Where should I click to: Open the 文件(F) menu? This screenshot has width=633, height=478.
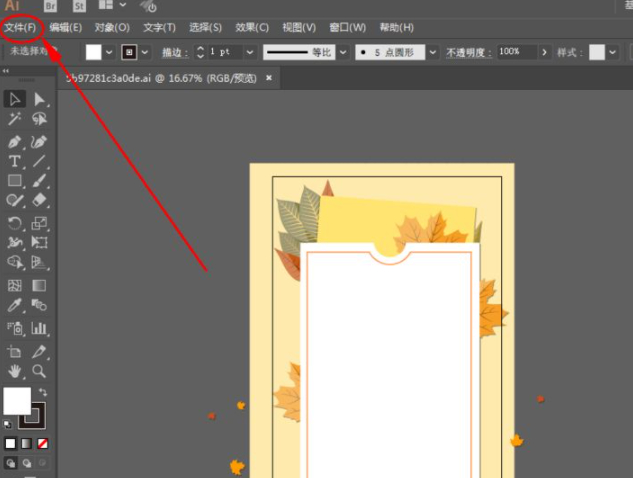[20, 27]
